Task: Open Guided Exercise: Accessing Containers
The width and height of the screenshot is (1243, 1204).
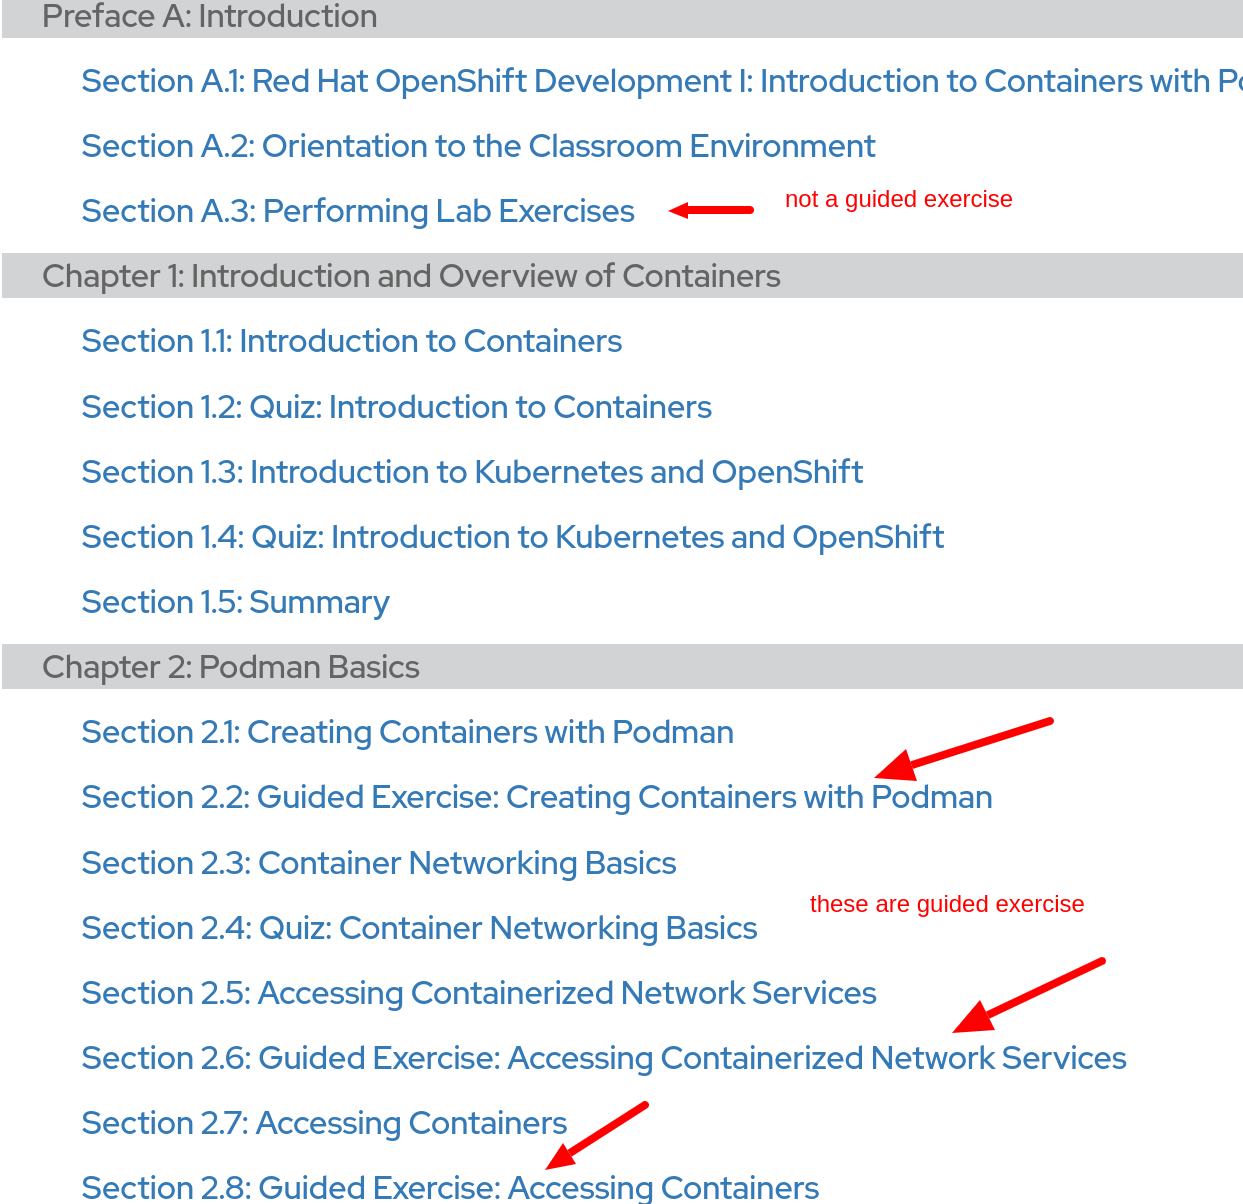Action: pos(449,1188)
